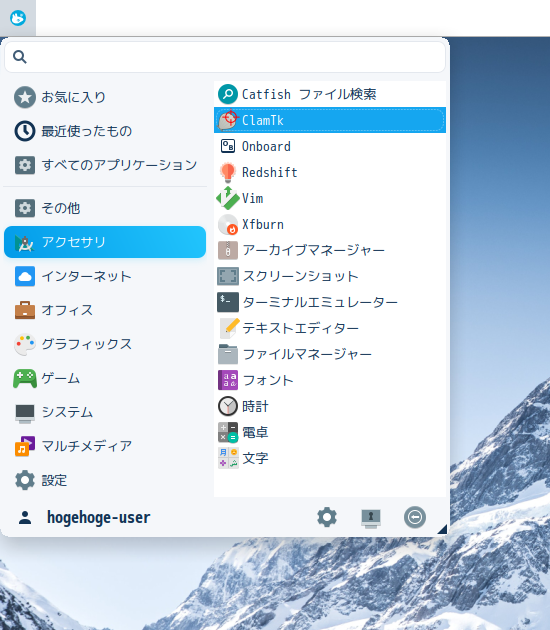This screenshot has width=550, height=630.
Task: Switch to the マルチメディア category
Action: pos(105,446)
